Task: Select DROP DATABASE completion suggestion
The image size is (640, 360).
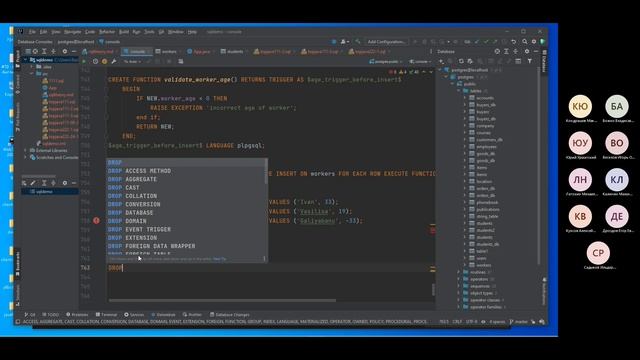Action: (x=186, y=213)
